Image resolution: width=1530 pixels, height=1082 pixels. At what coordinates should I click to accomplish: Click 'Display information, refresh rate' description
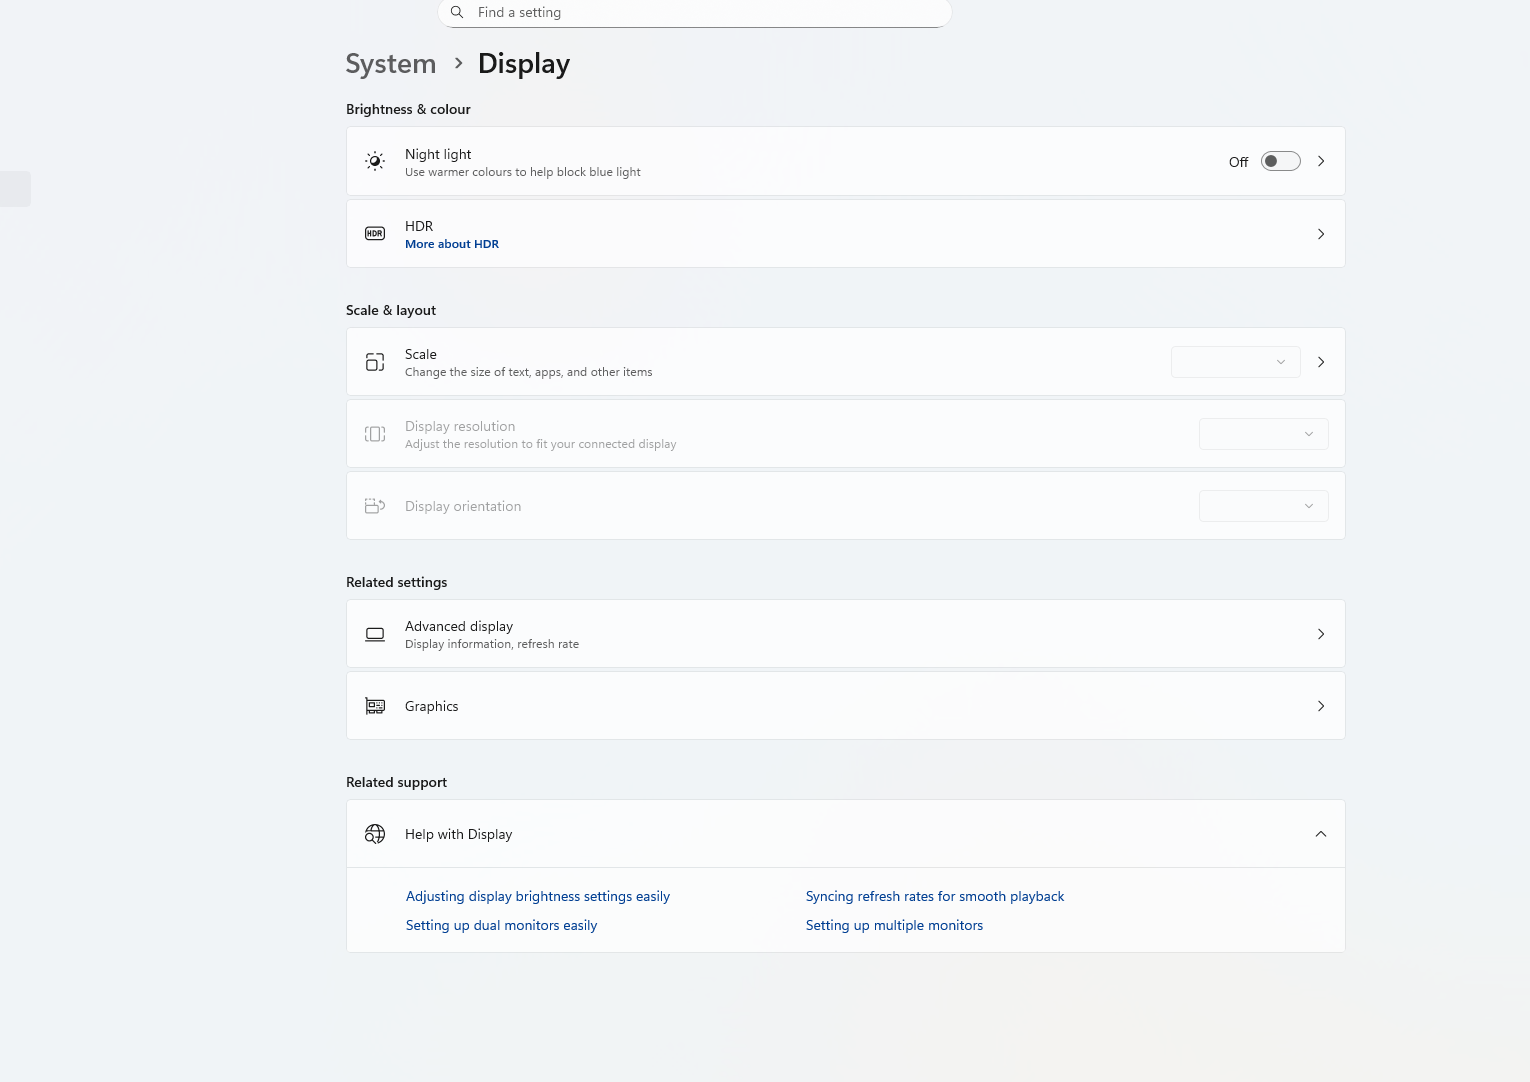pos(492,644)
